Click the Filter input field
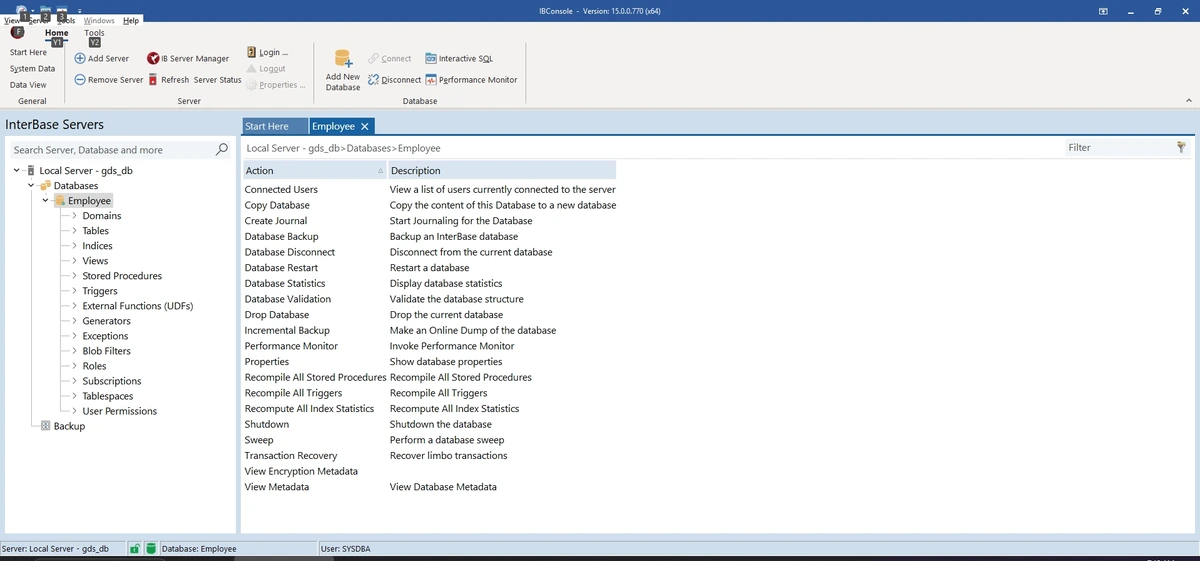The width and height of the screenshot is (1200, 561). pyautogui.click(x=1120, y=147)
